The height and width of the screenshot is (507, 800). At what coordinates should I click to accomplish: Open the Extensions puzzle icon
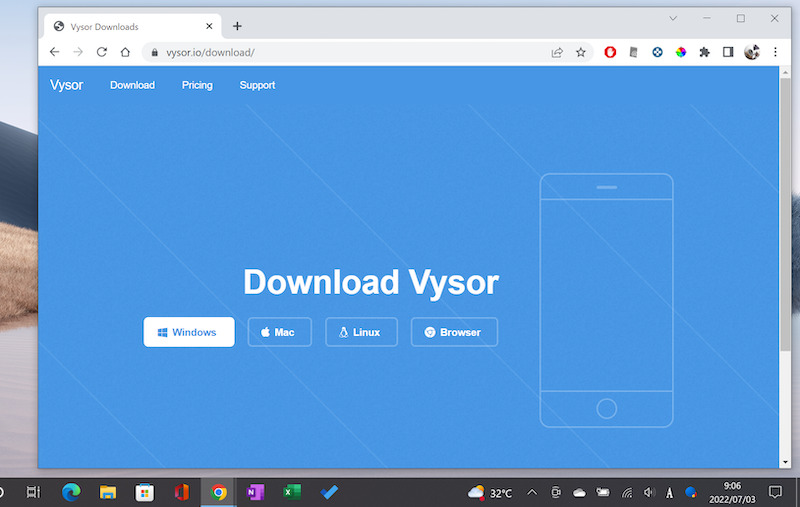click(704, 52)
